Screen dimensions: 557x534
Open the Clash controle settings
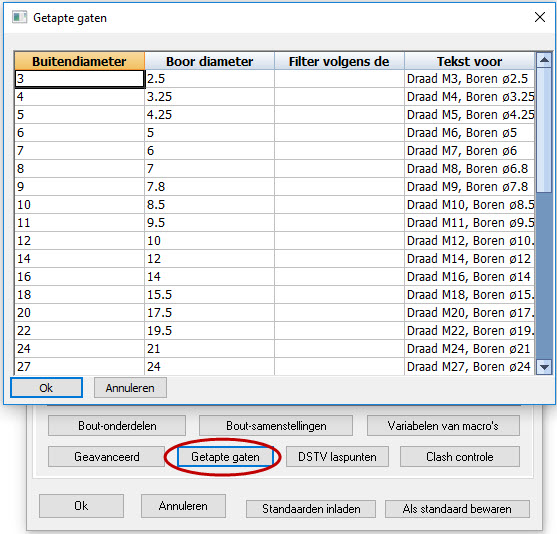[x=460, y=457]
